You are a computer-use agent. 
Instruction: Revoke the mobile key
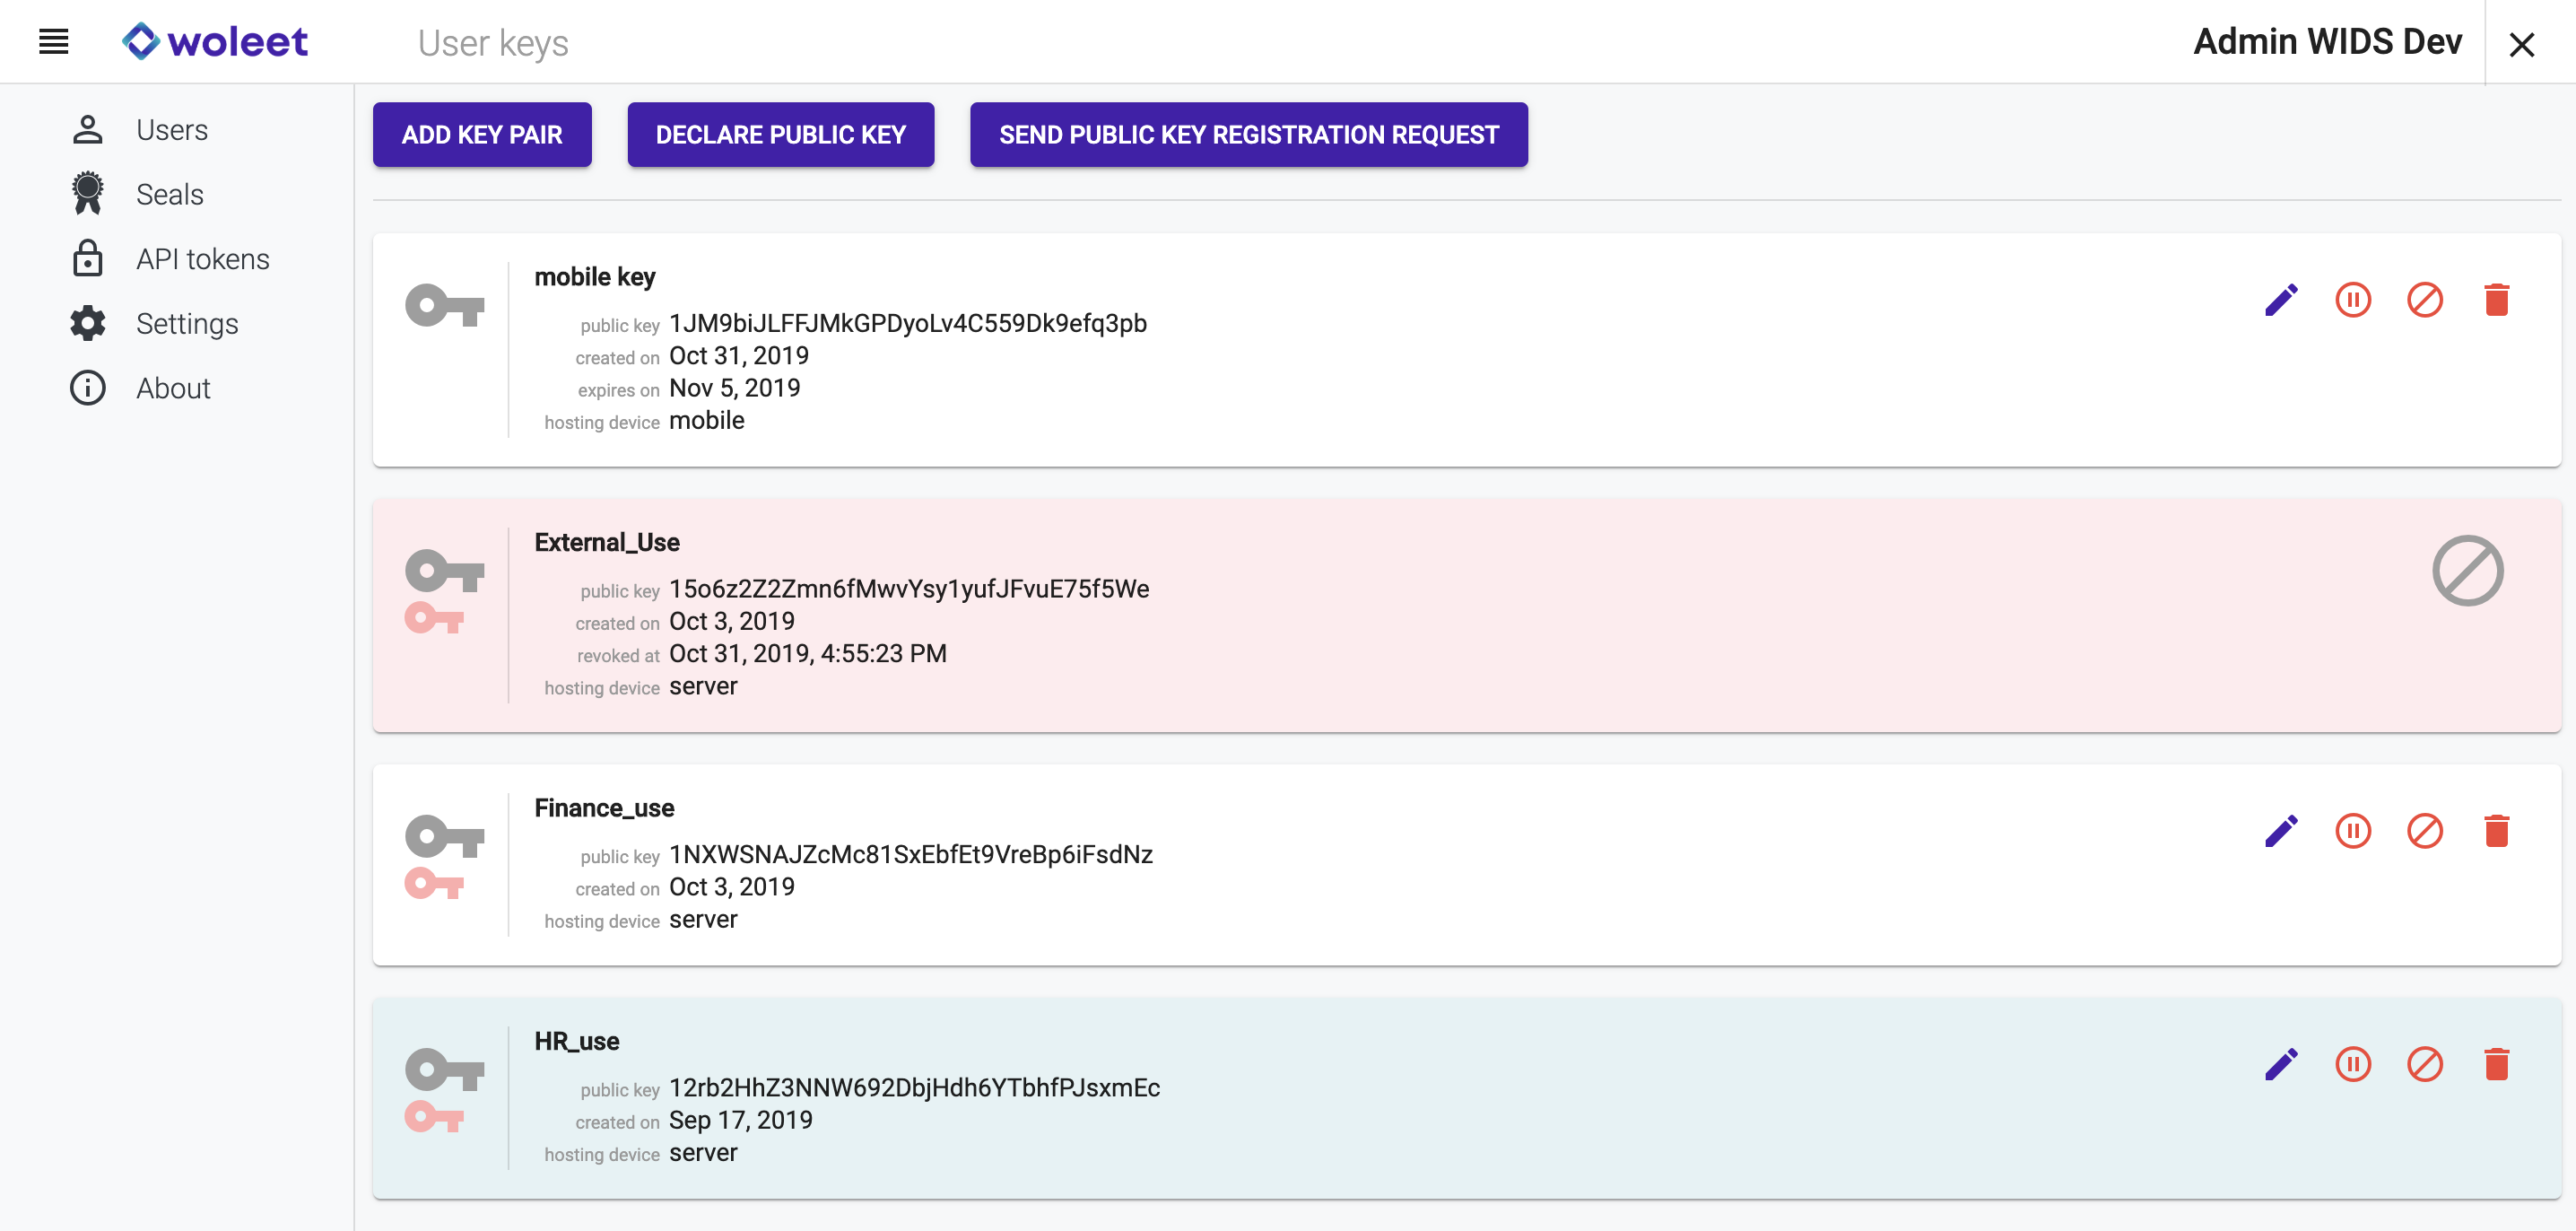(2424, 300)
